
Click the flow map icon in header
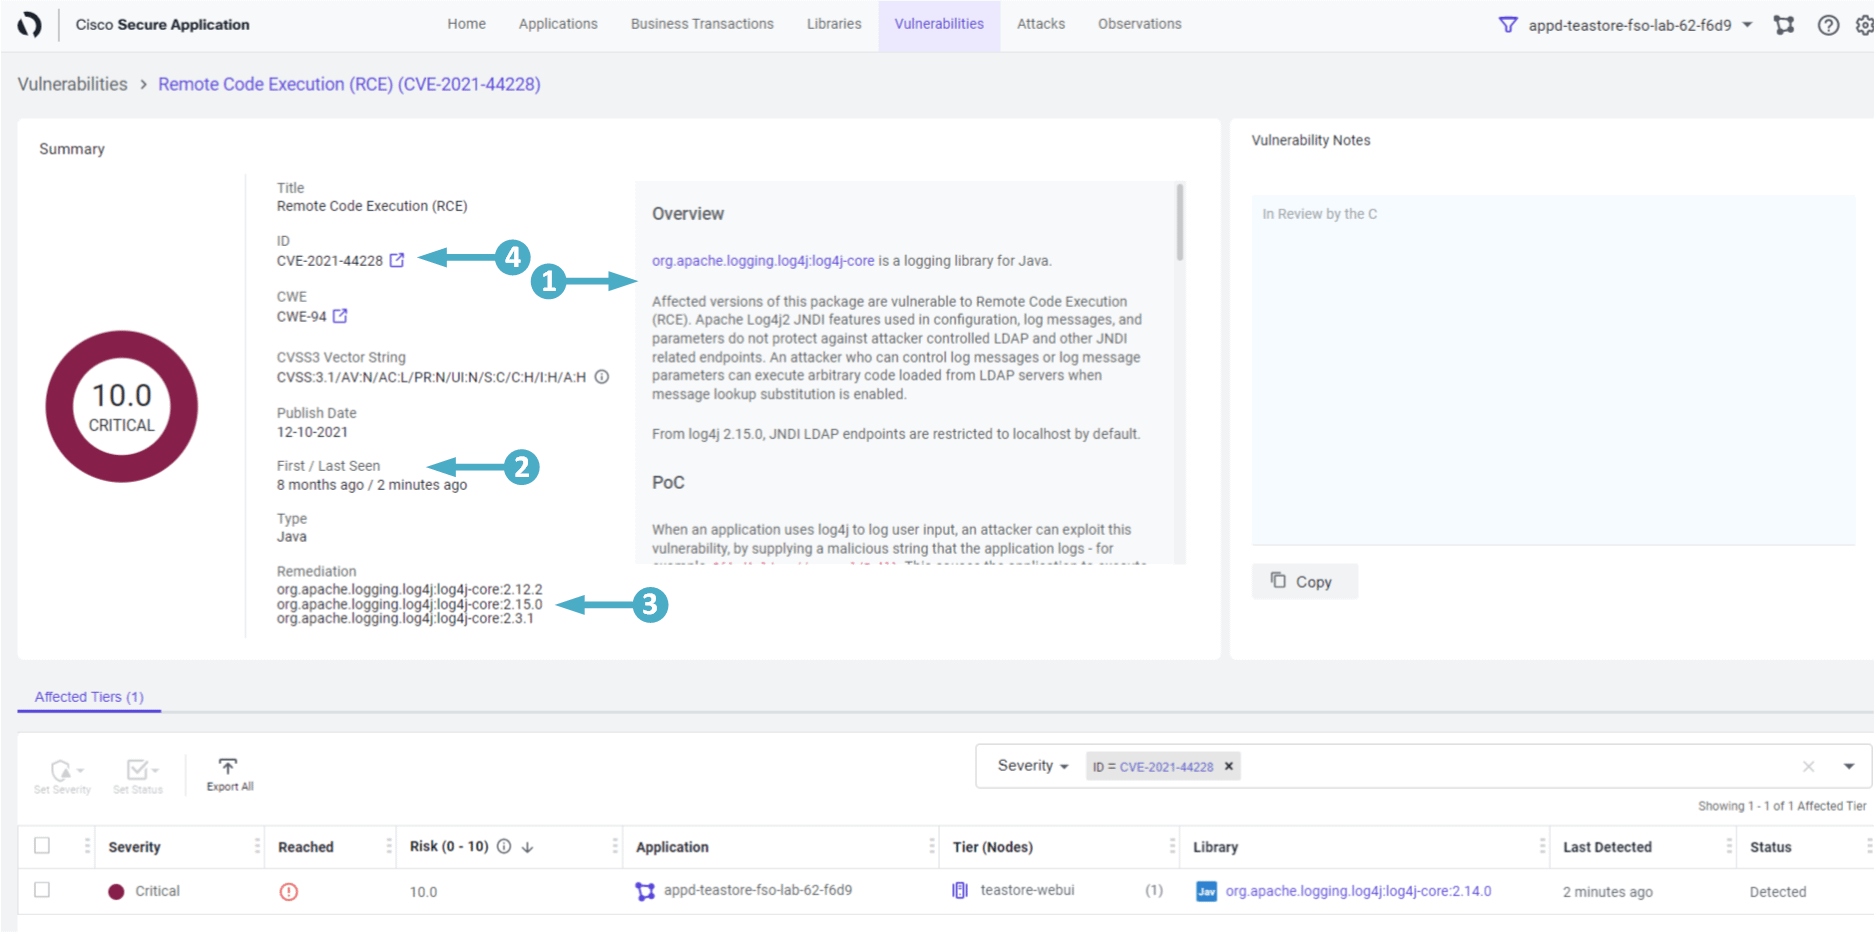[x=1784, y=25]
